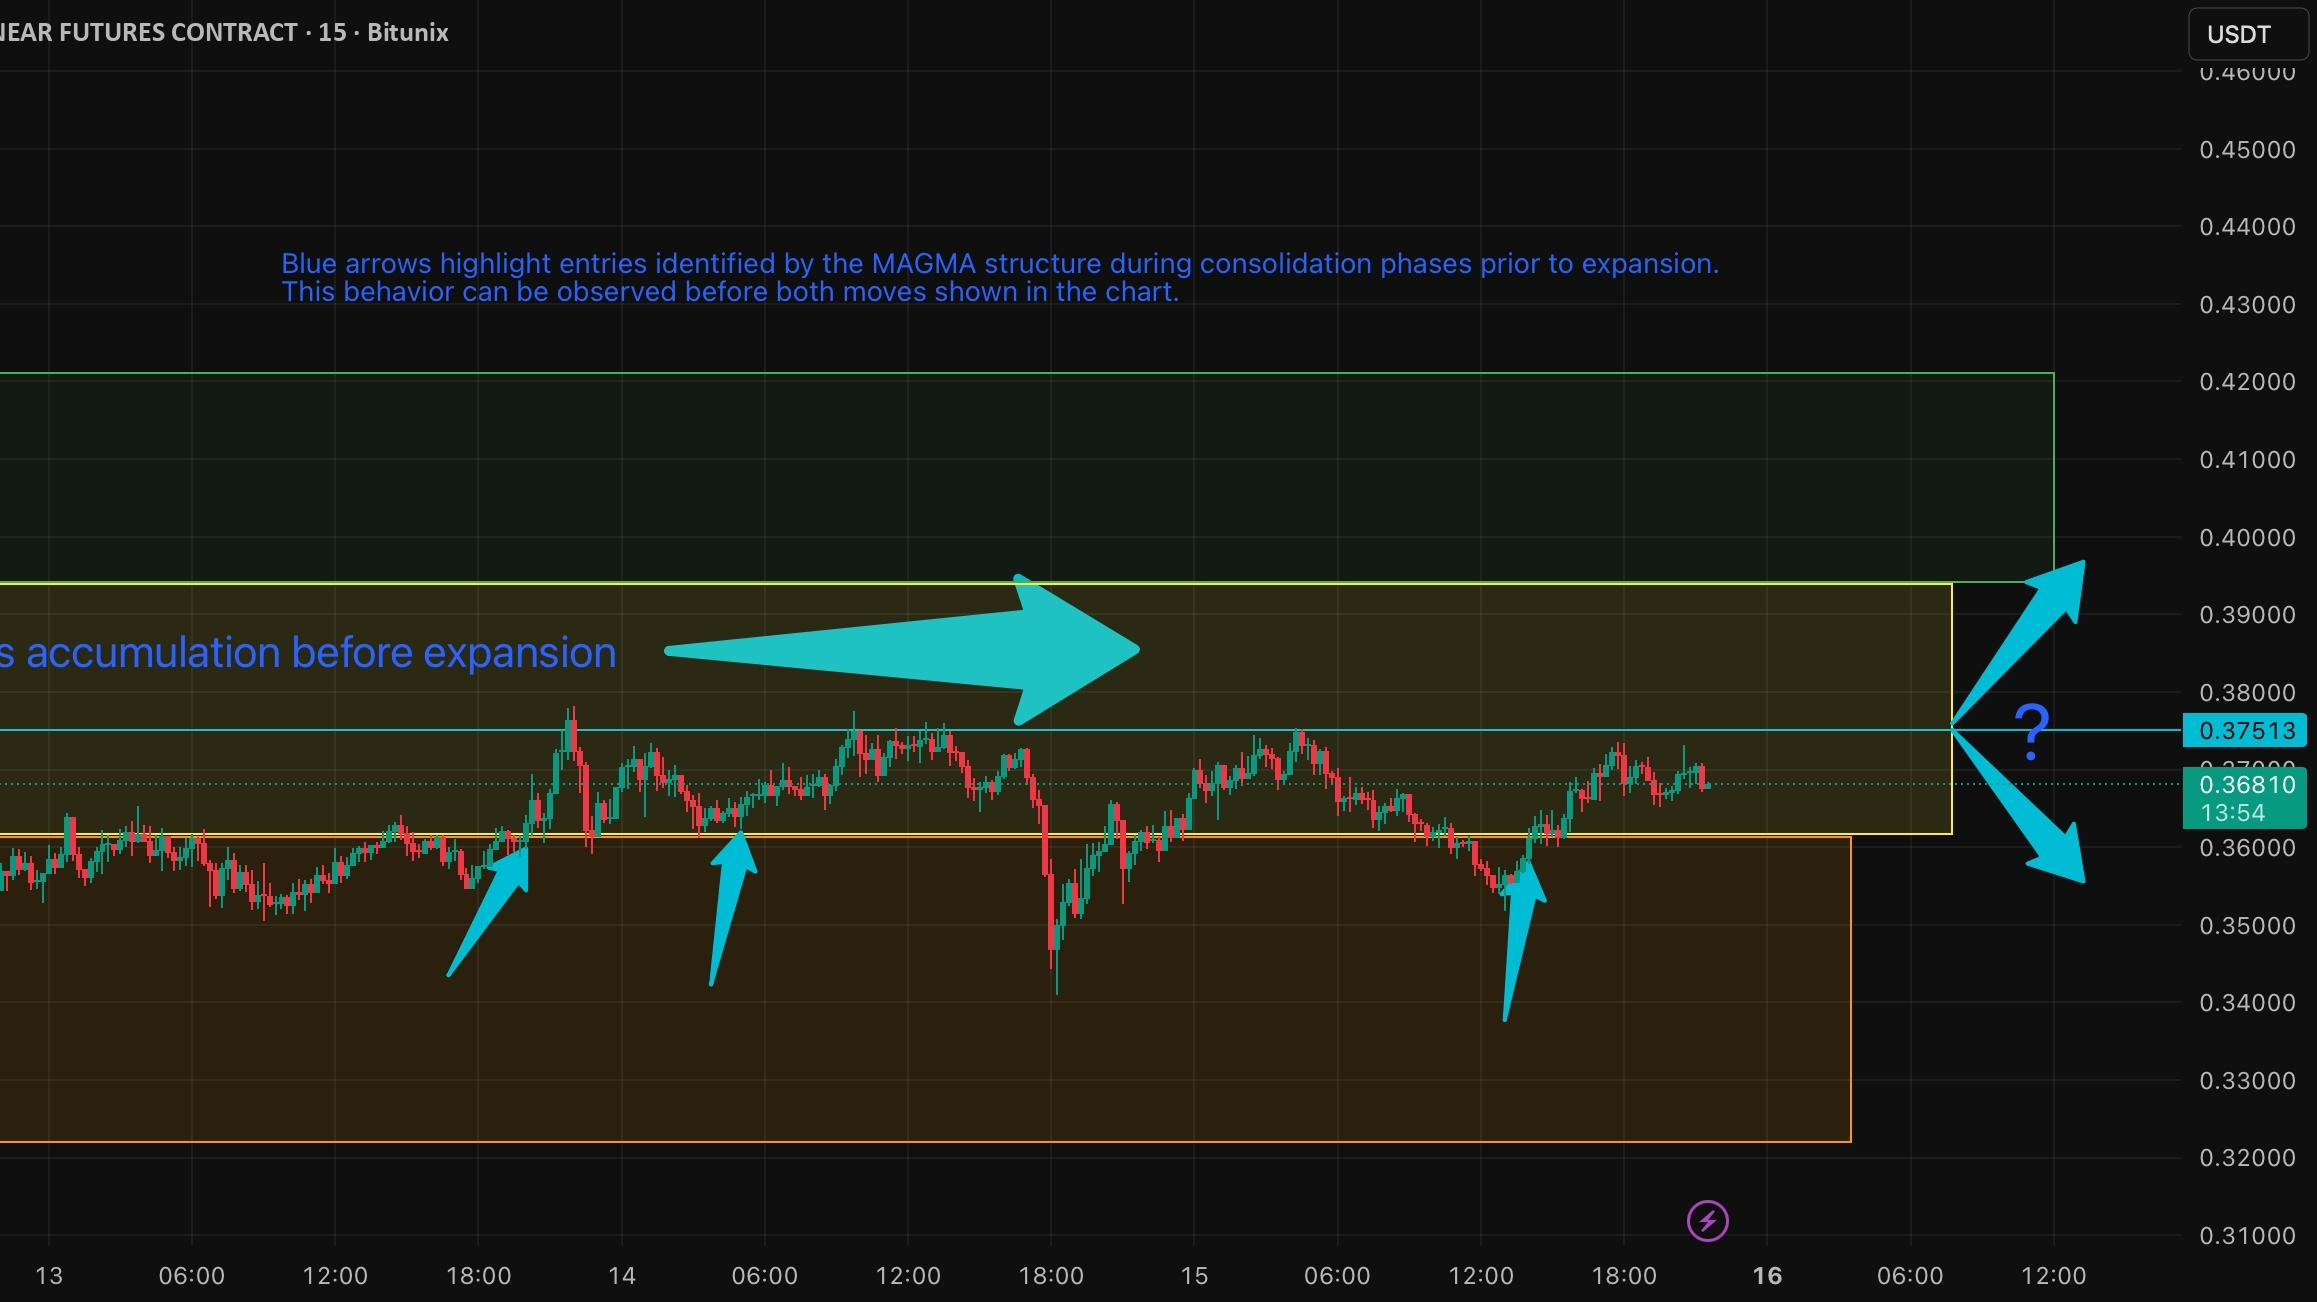Click the '14' date label on time axis
This screenshot has width=2317, height=1302.
(x=621, y=1275)
